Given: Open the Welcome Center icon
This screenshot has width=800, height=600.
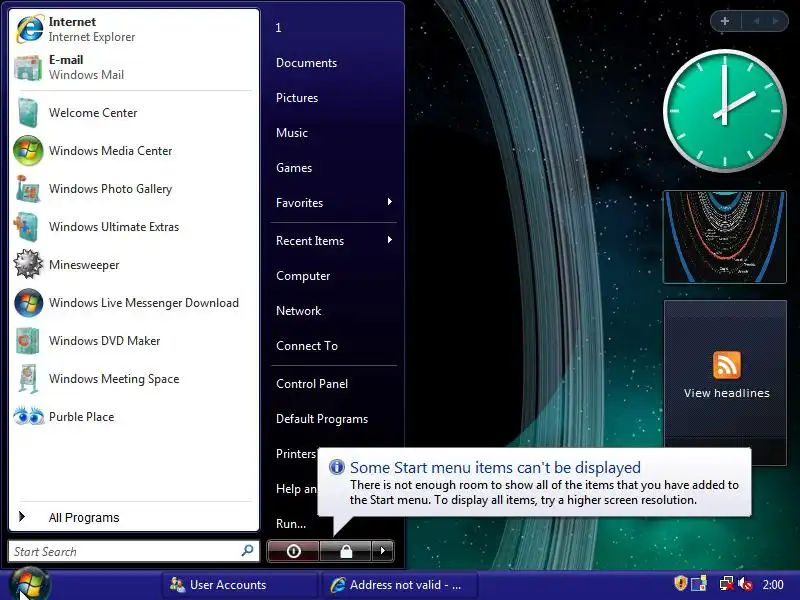Looking at the screenshot, I should [x=28, y=112].
